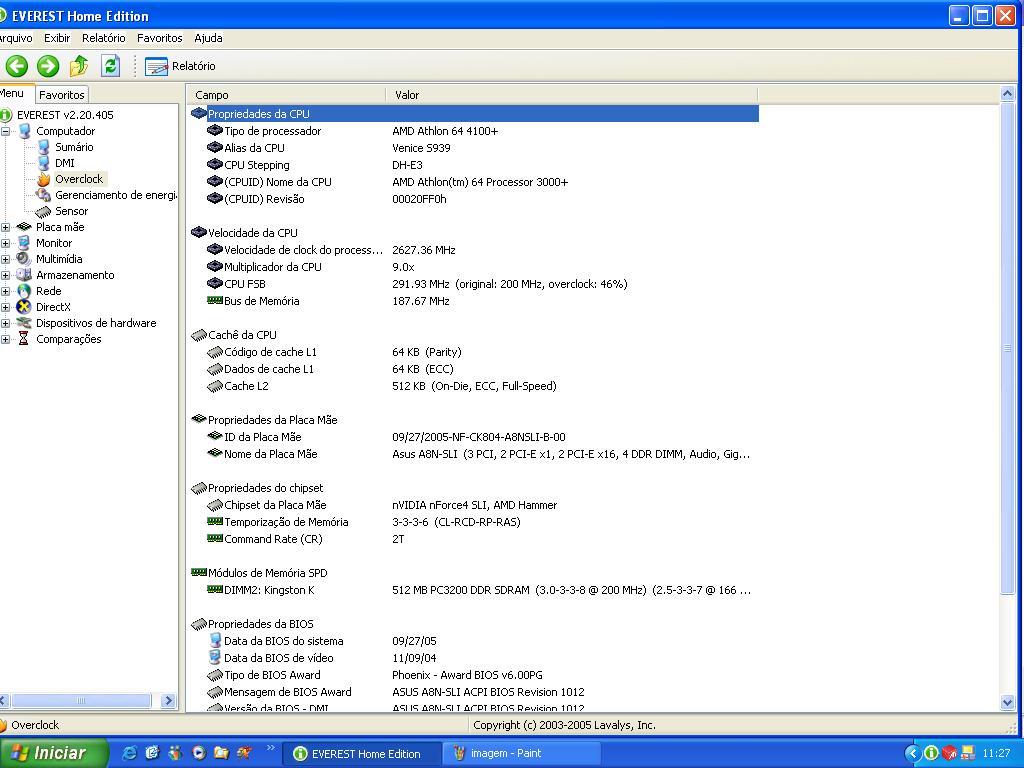This screenshot has width=1024, height=768.
Task: Click the Propriedades do chipset icon
Action: coord(199,488)
